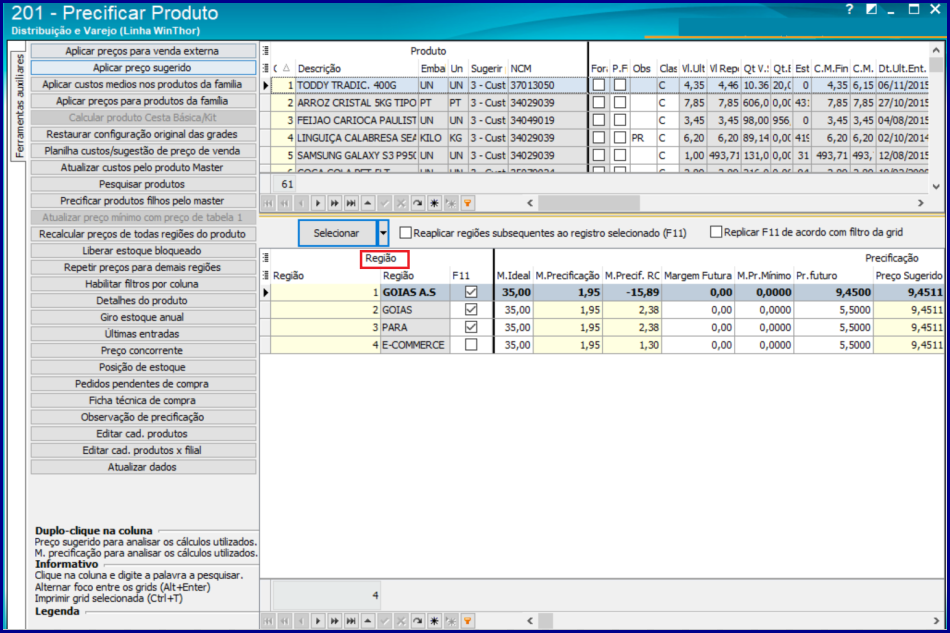Check Reaplicar regiões subsequentes ao registro selecionado

pos(406,233)
